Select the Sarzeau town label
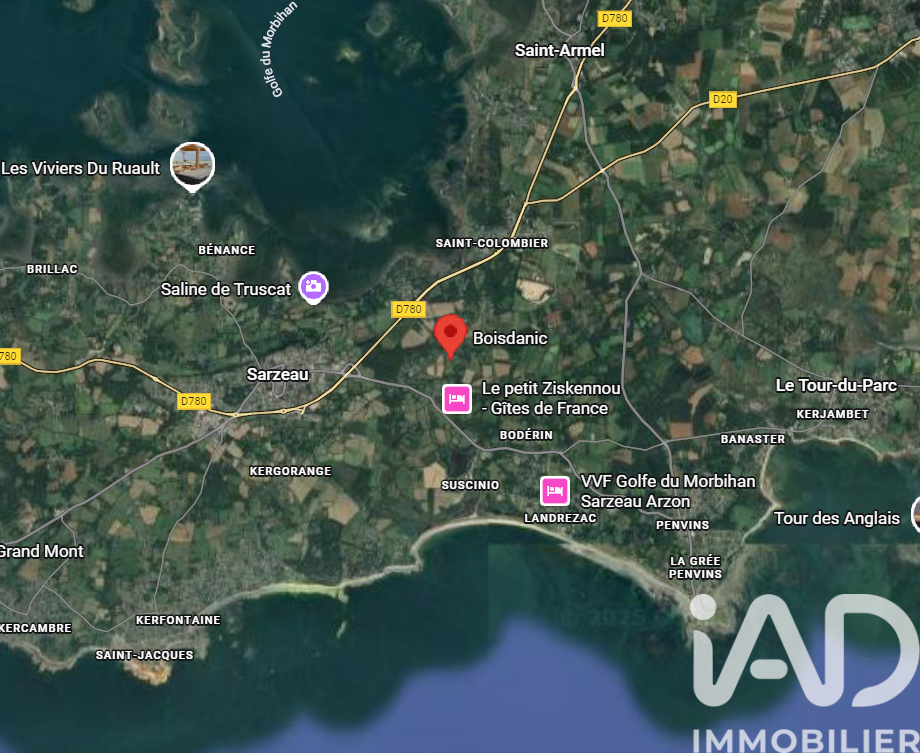Viewport: 920px width, 753px height. (x=277, y=374)
